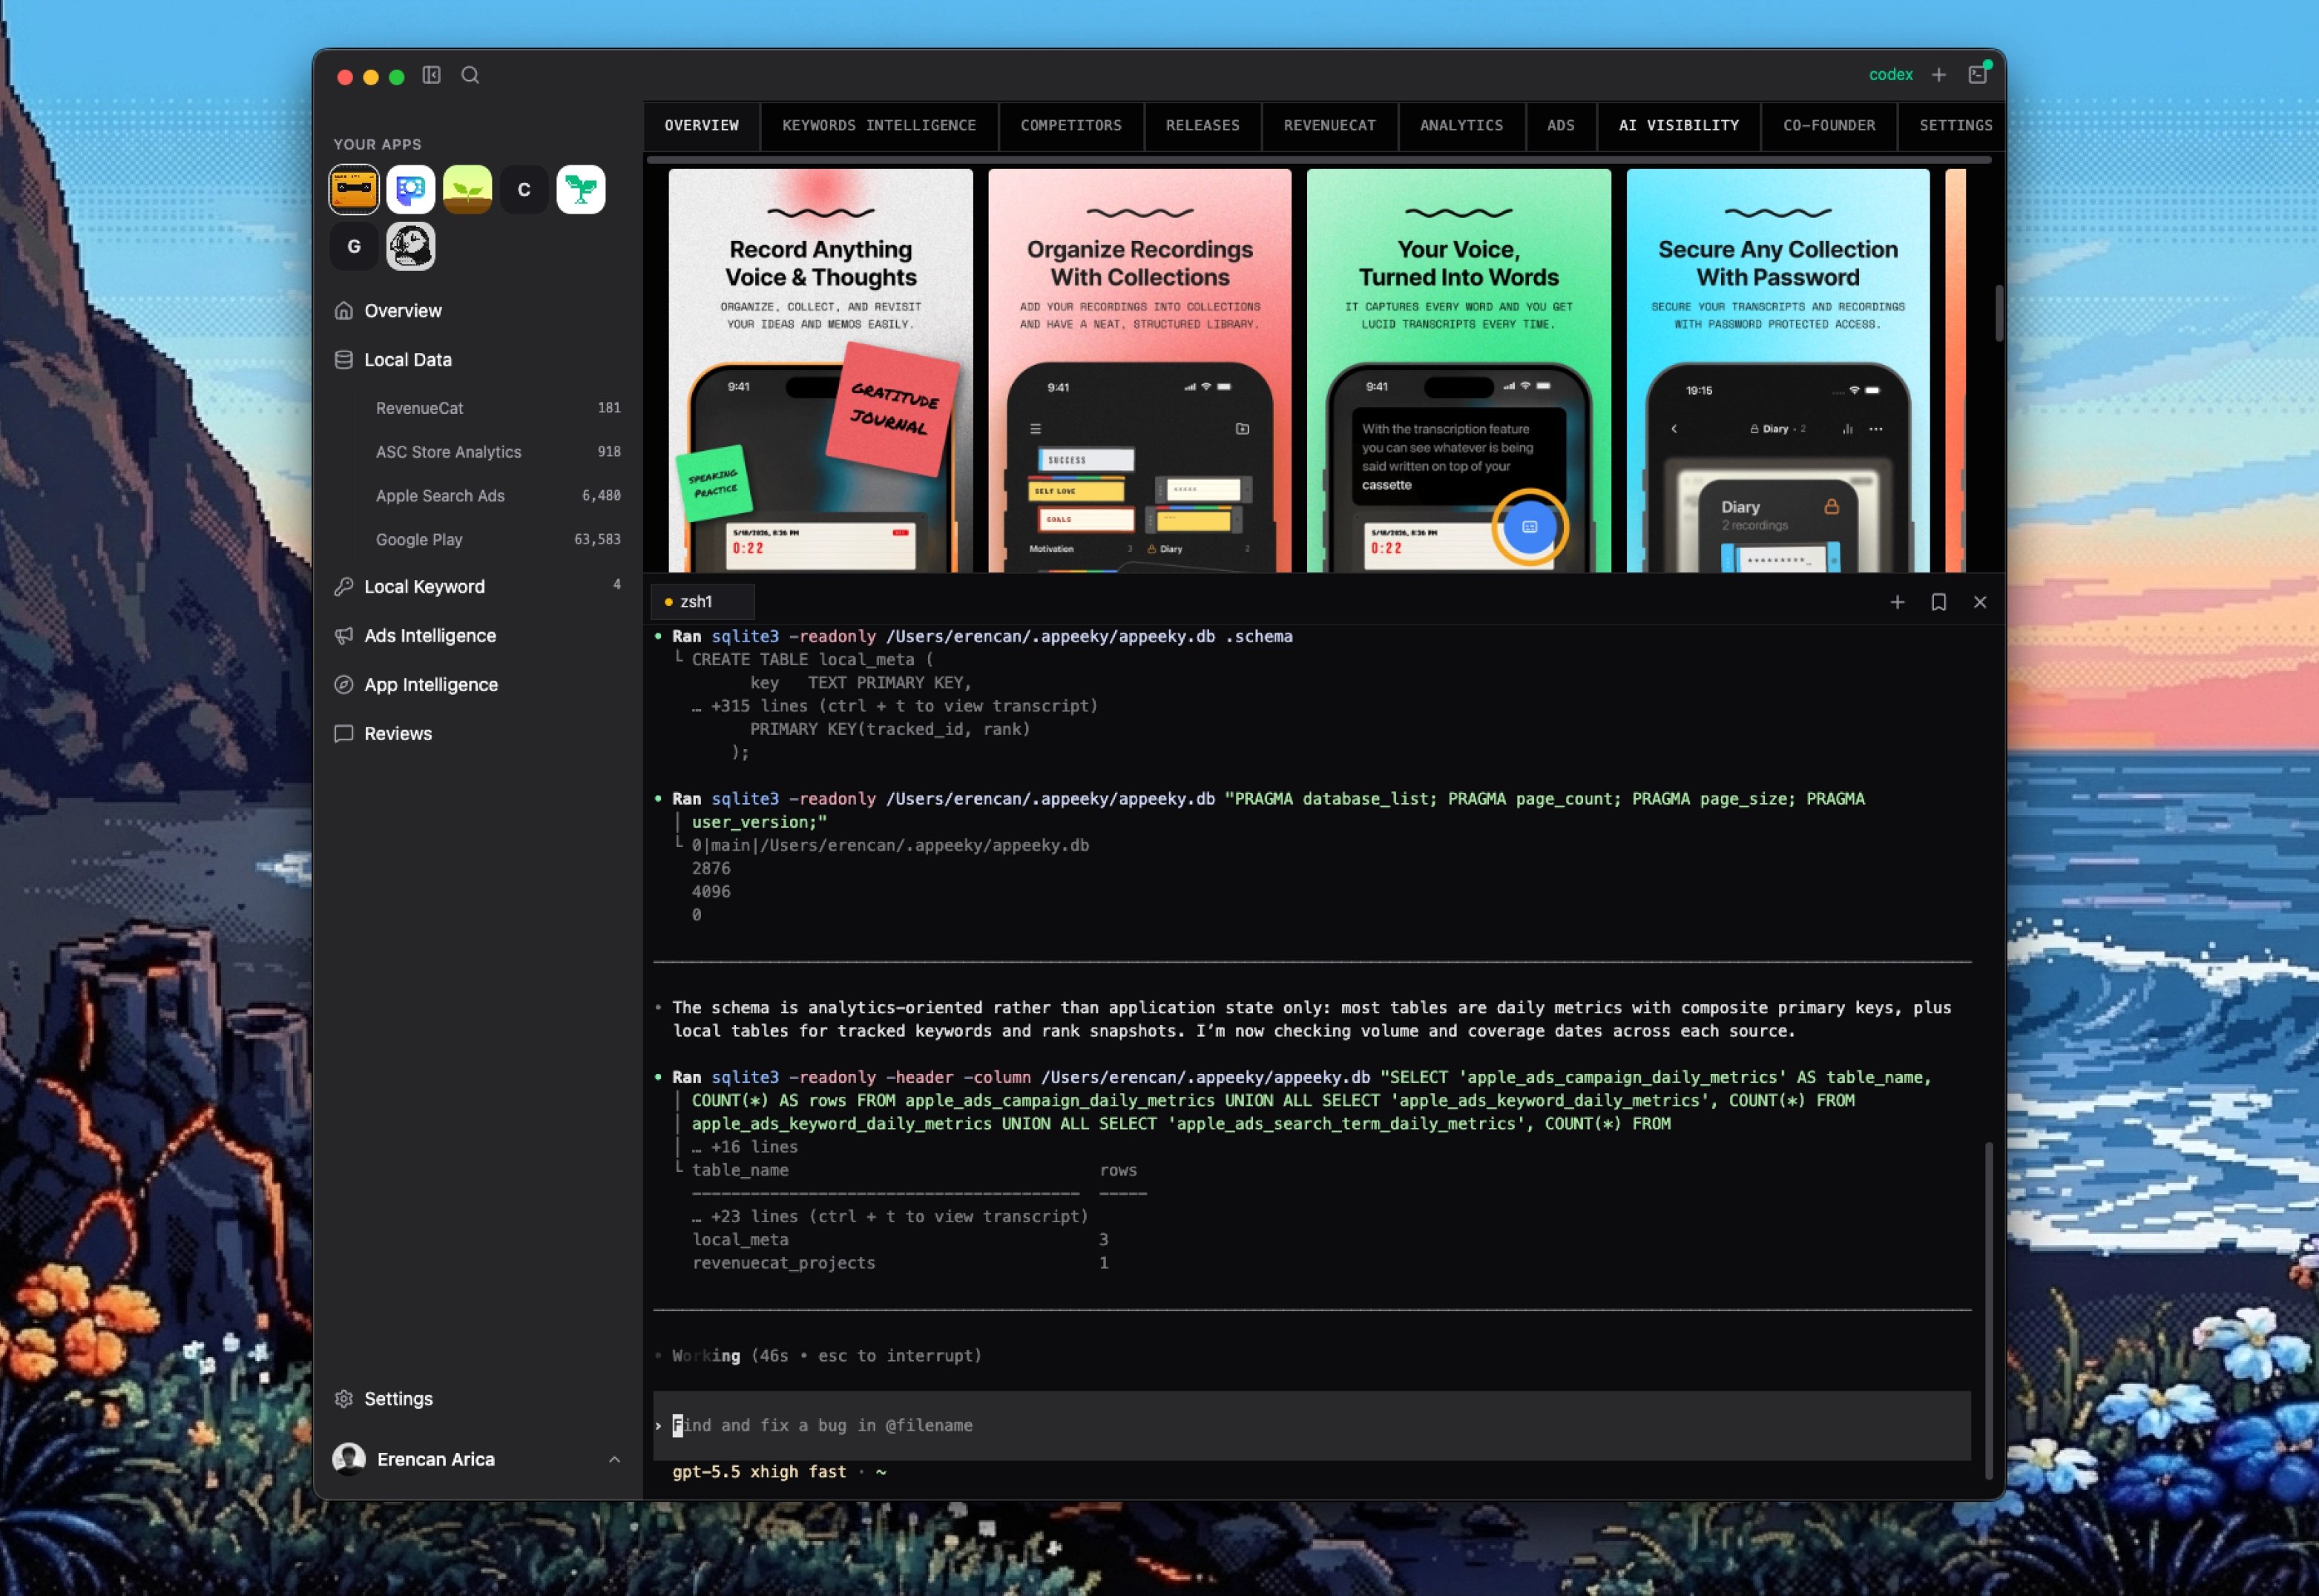Open the RevenueCat tab
The image size is (2319, 1596).
(1330, 126)
